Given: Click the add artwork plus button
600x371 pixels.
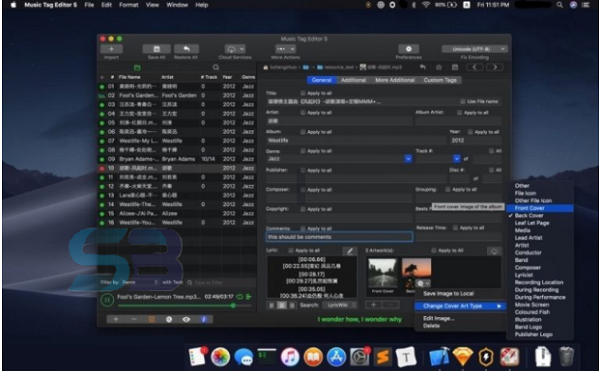Looking at the screenshot, I should (374, 304).
